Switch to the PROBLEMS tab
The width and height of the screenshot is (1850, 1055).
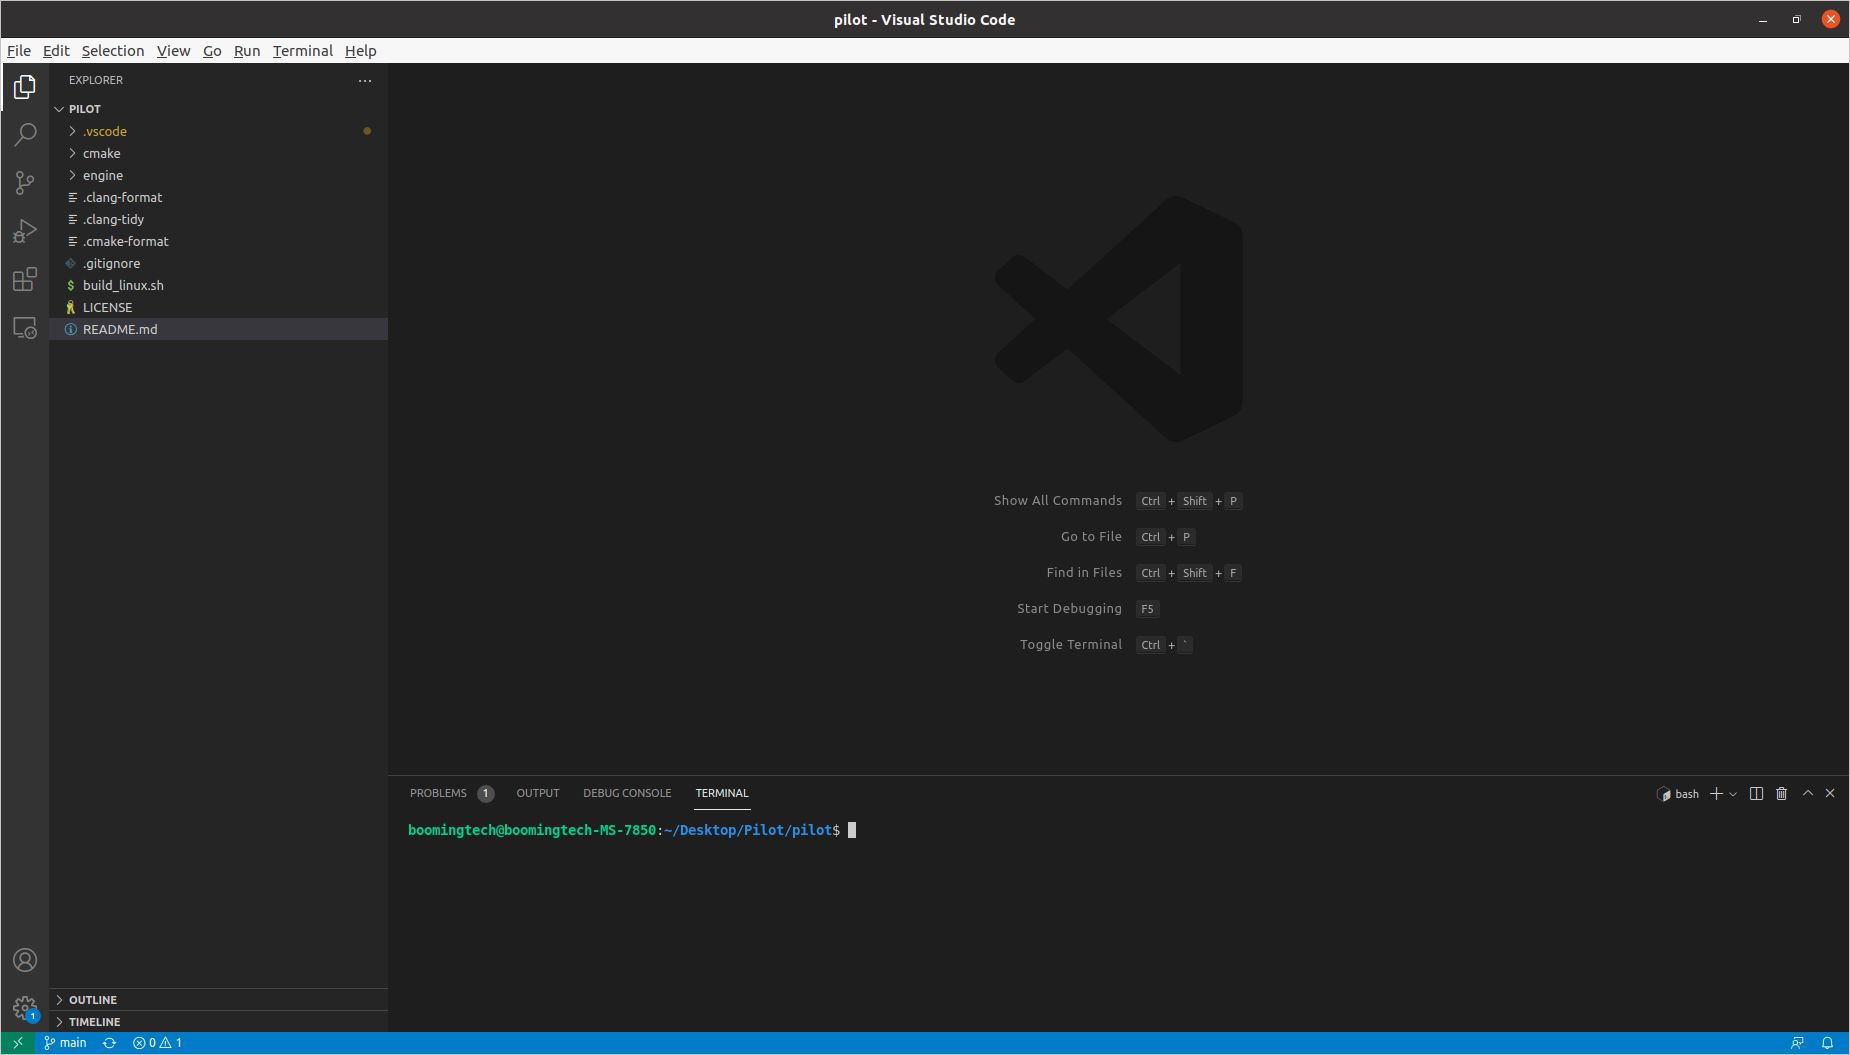coord(451,793)
